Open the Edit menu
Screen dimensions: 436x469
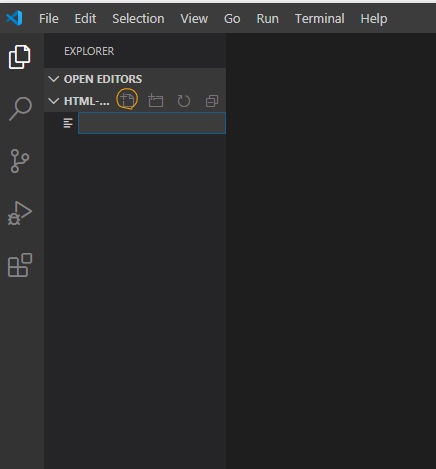(85, 19)
